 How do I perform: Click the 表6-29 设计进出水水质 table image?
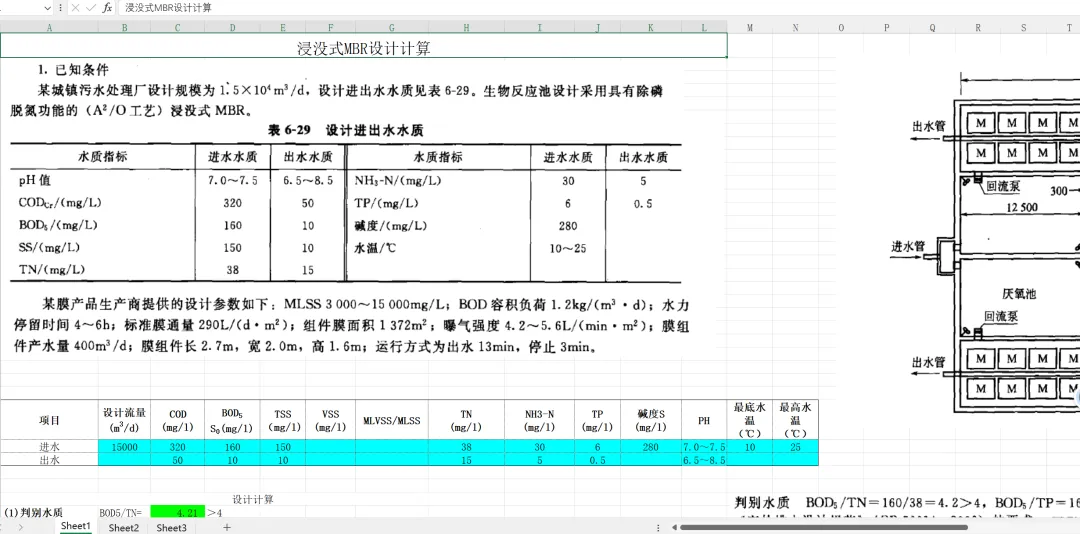click(x=346, y=204)
